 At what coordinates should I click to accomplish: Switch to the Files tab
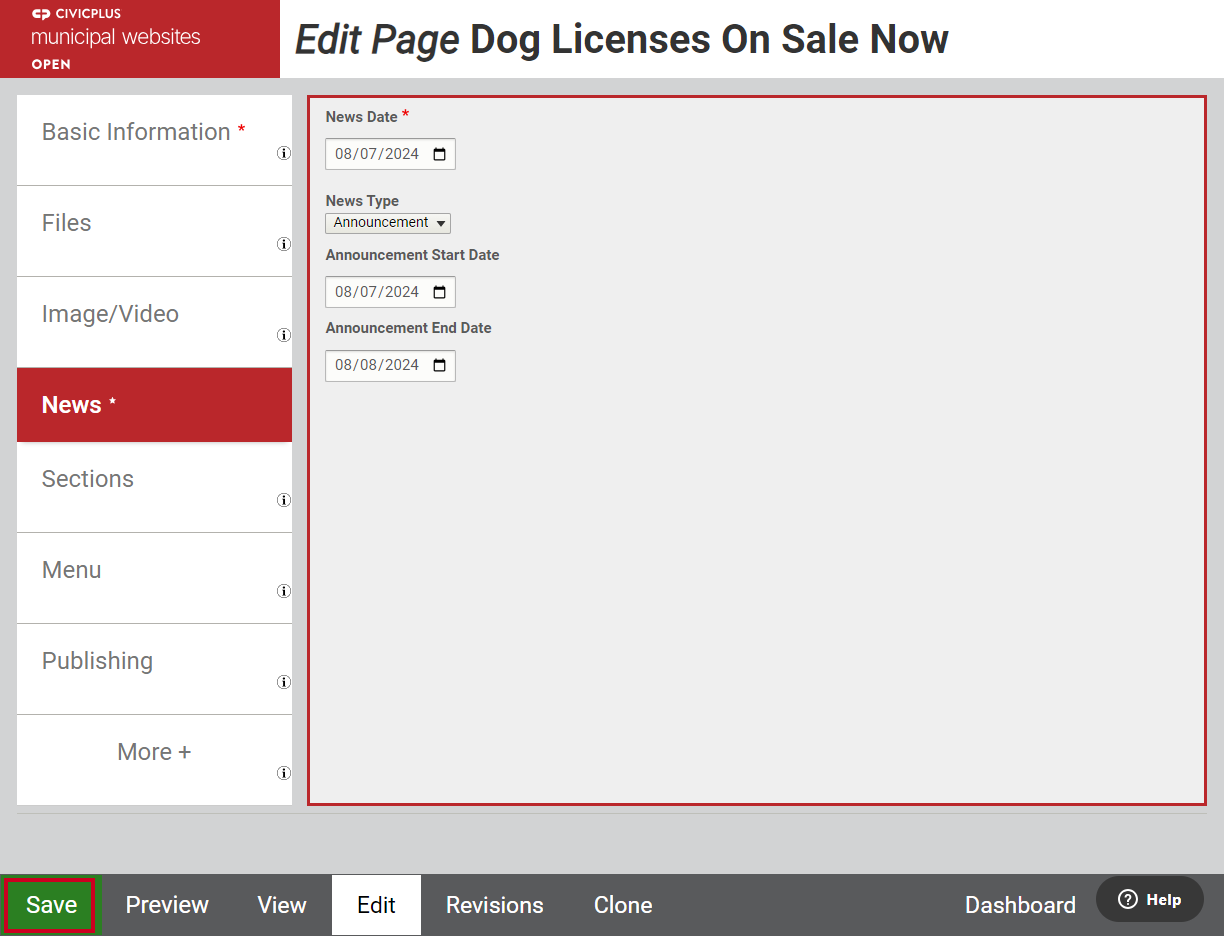(154, 231)
